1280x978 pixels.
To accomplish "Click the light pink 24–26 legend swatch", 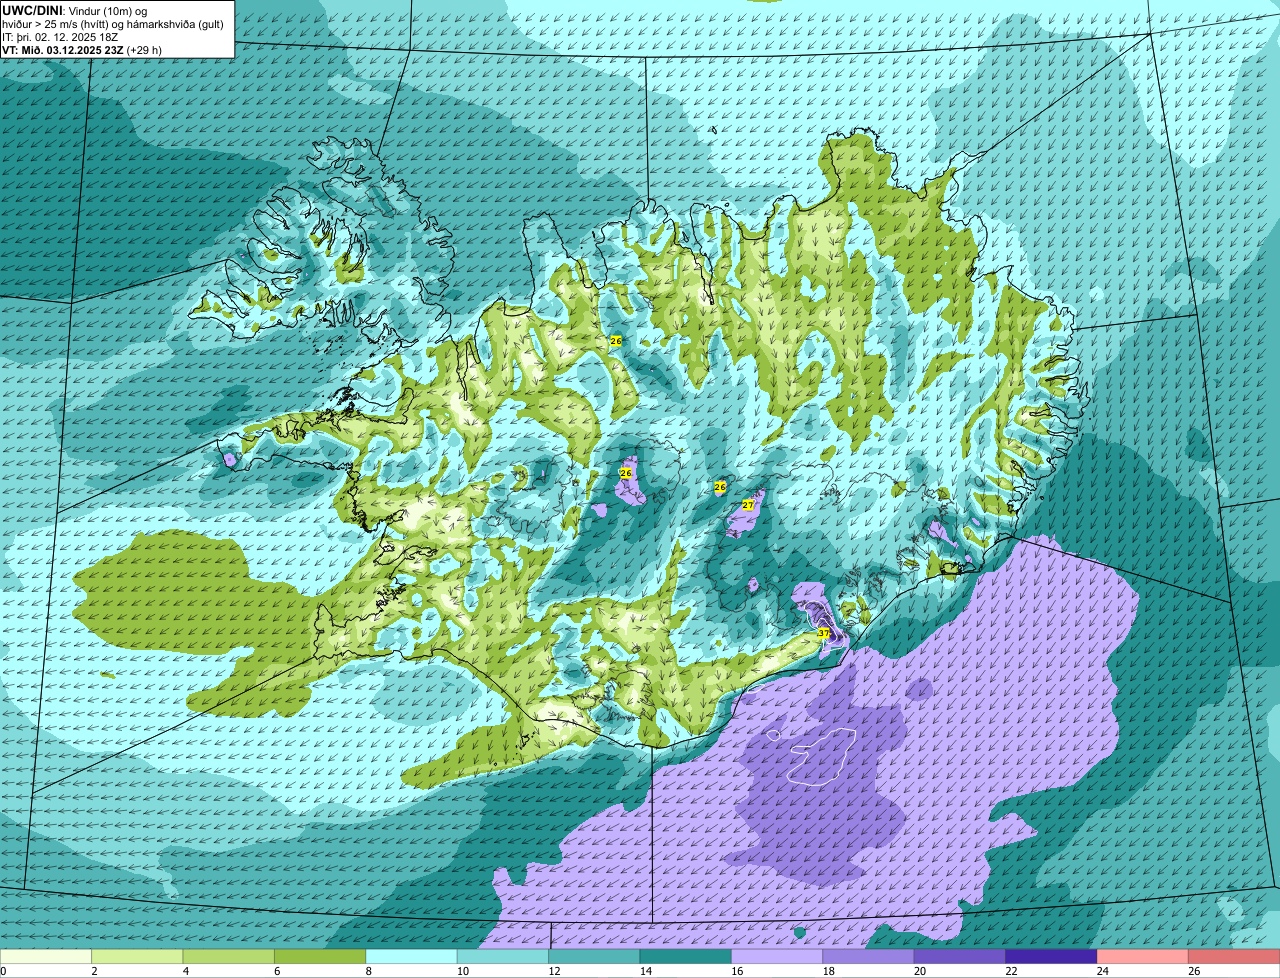I will point(1143,957).
